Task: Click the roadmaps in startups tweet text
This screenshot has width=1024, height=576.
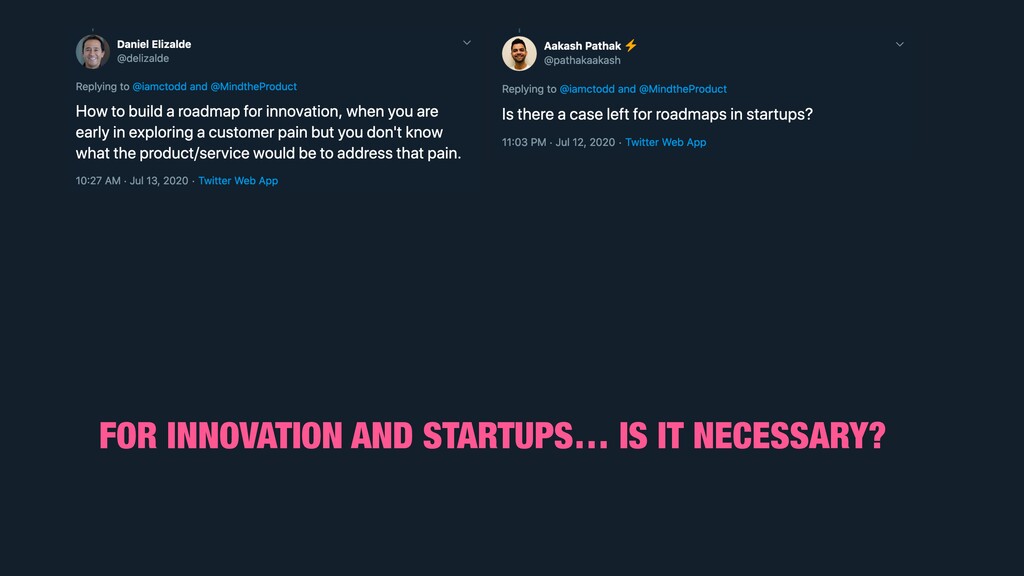Action: pos(658,114)
